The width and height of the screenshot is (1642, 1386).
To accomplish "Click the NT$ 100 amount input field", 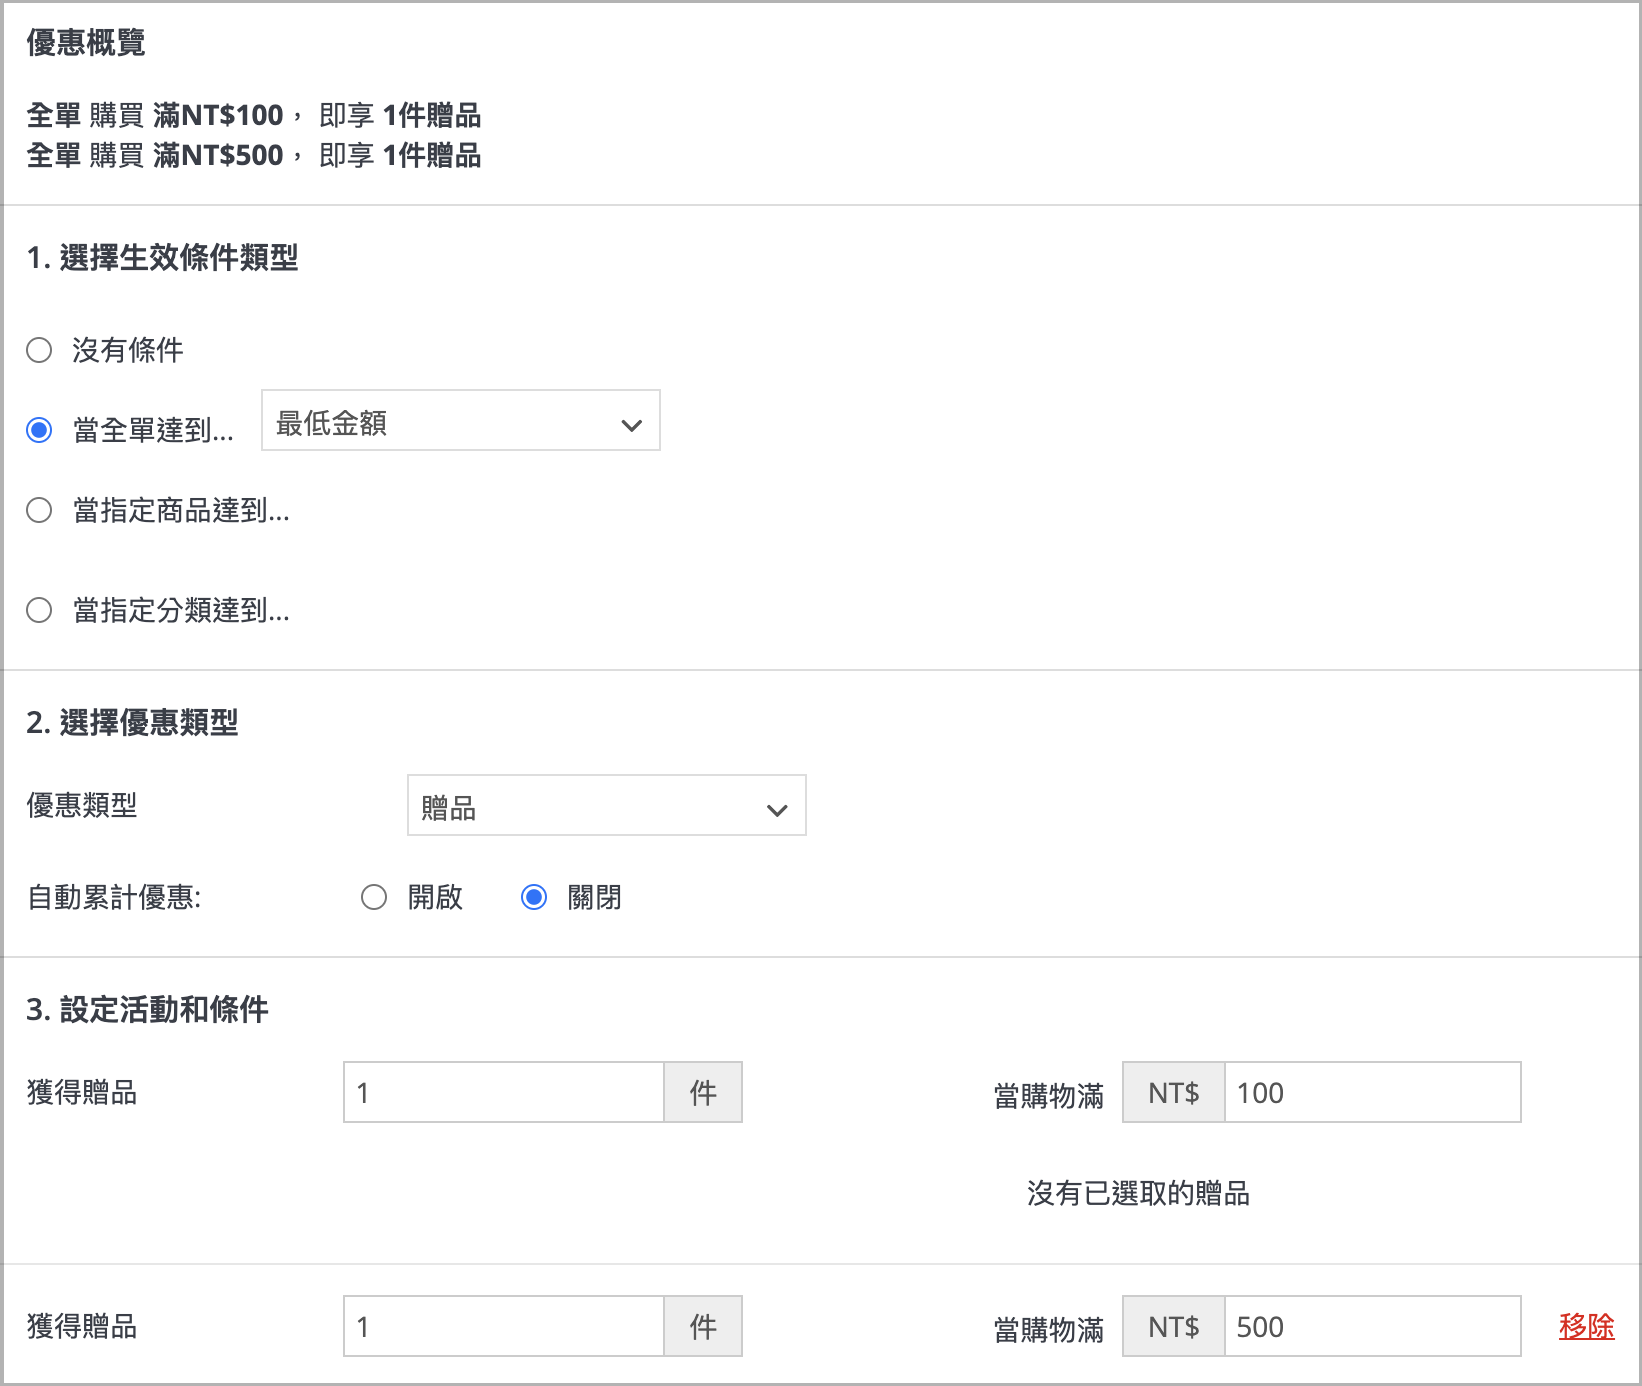I will coord(1373,1092).
